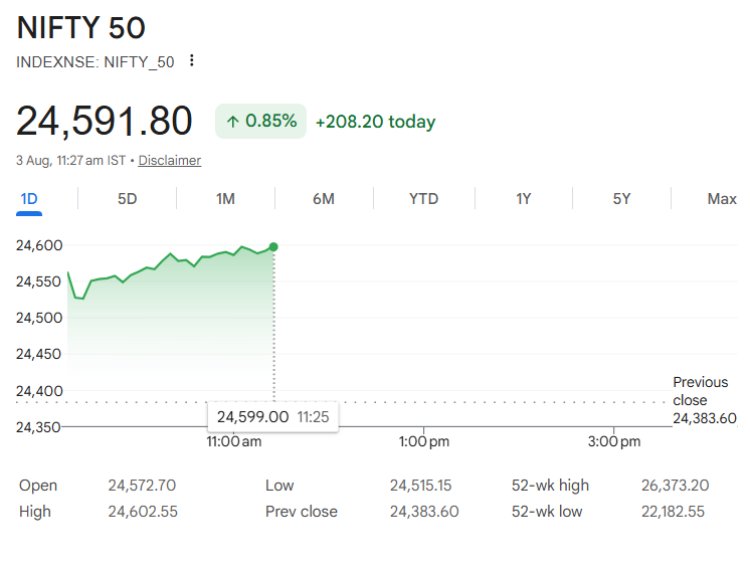Screen dimensions: 750x571
Task: Open the YTD chart range
Action: point(424,199)
